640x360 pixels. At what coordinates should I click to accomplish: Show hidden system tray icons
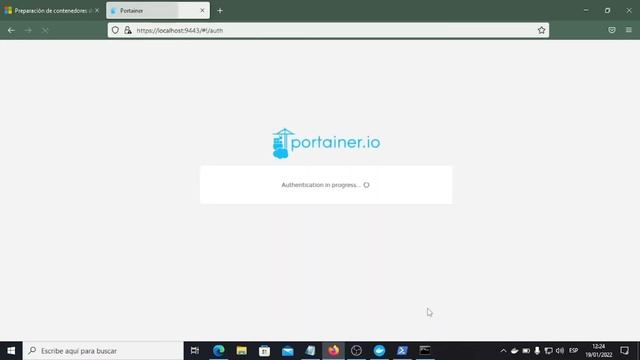point(503,351)
